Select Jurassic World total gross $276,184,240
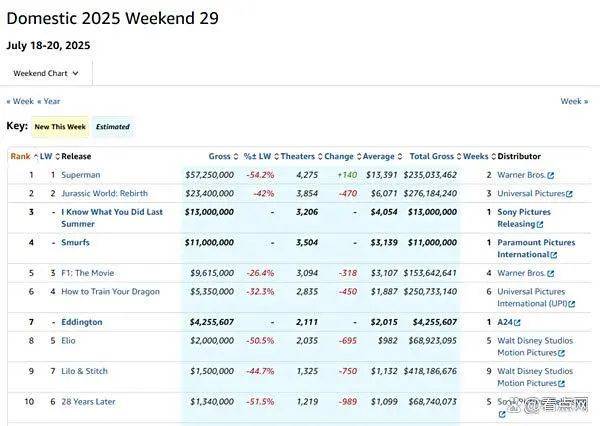The width and height of the screenshot is (600, 426). point(430,193)
